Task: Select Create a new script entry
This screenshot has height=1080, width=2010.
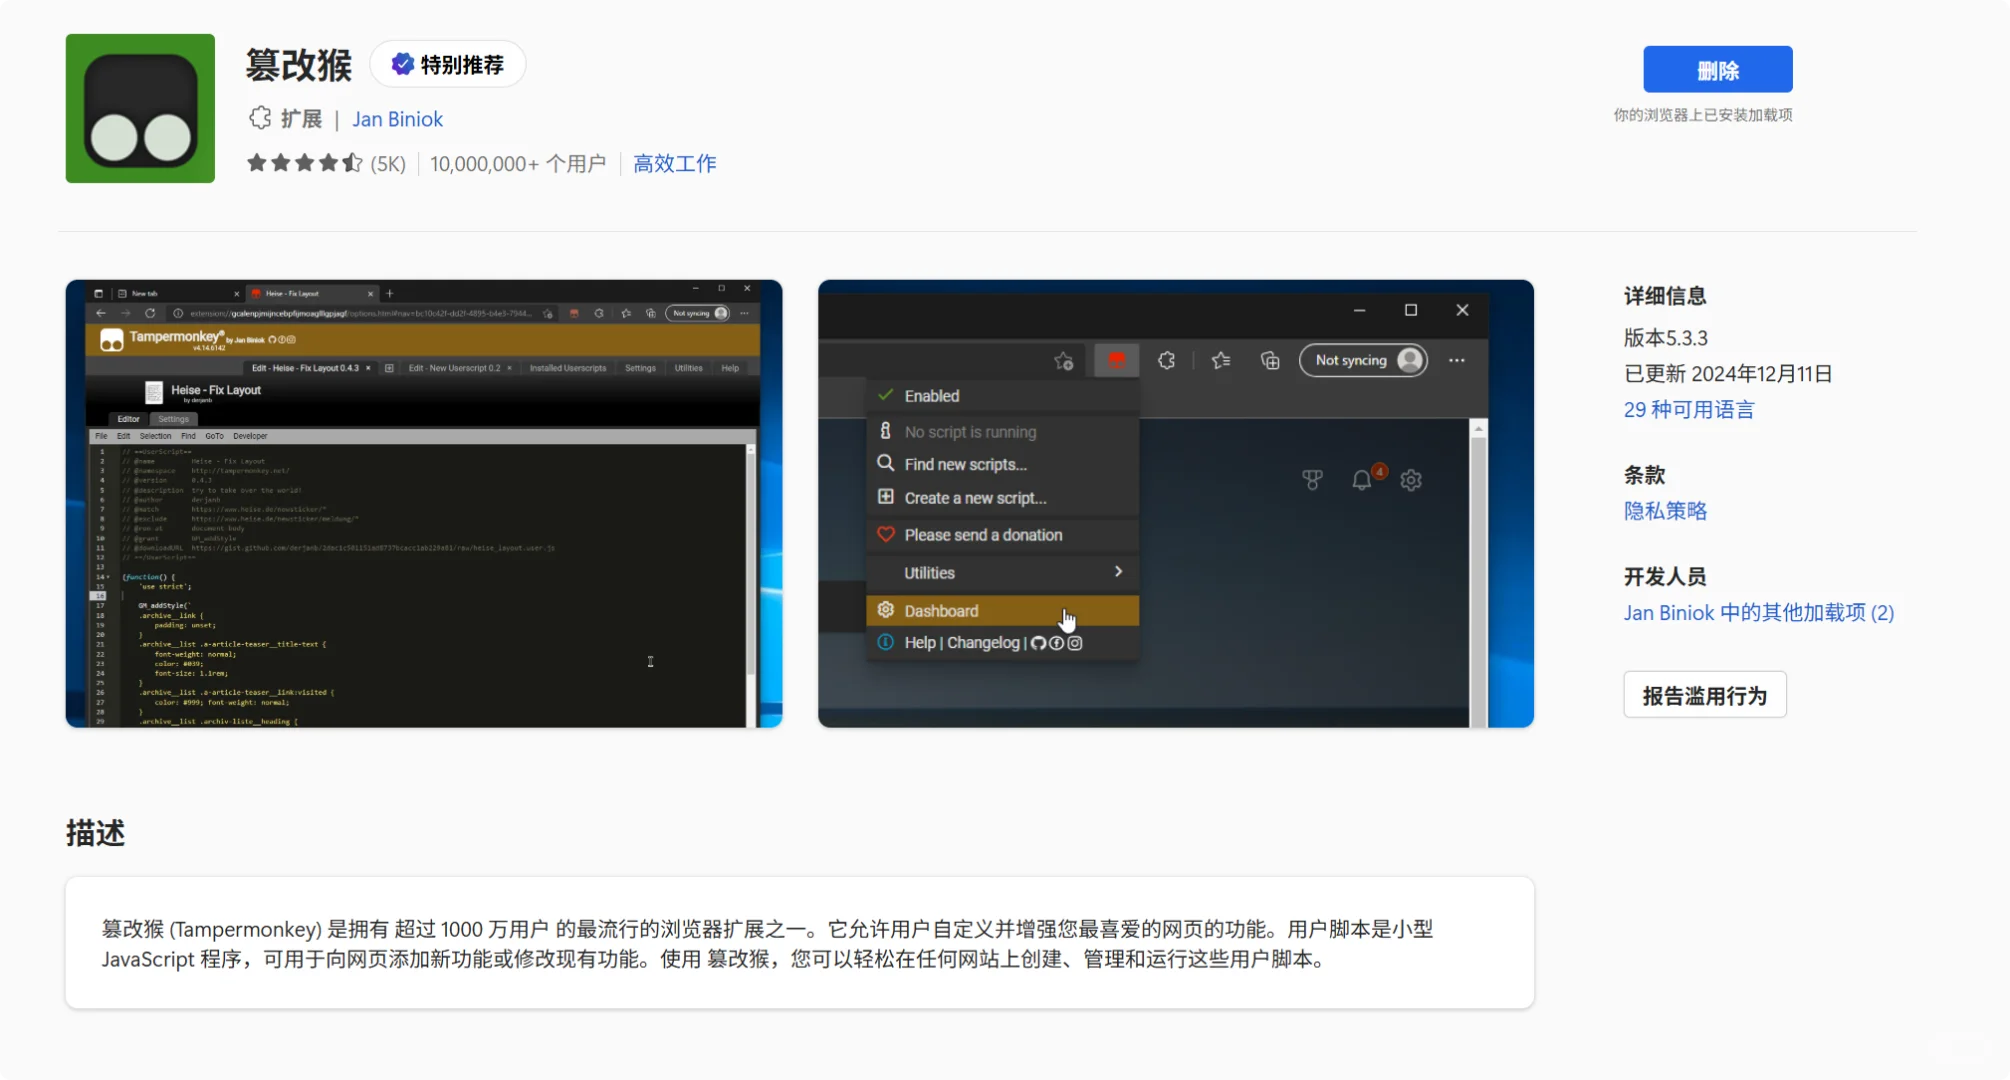Action: [975, 498]
